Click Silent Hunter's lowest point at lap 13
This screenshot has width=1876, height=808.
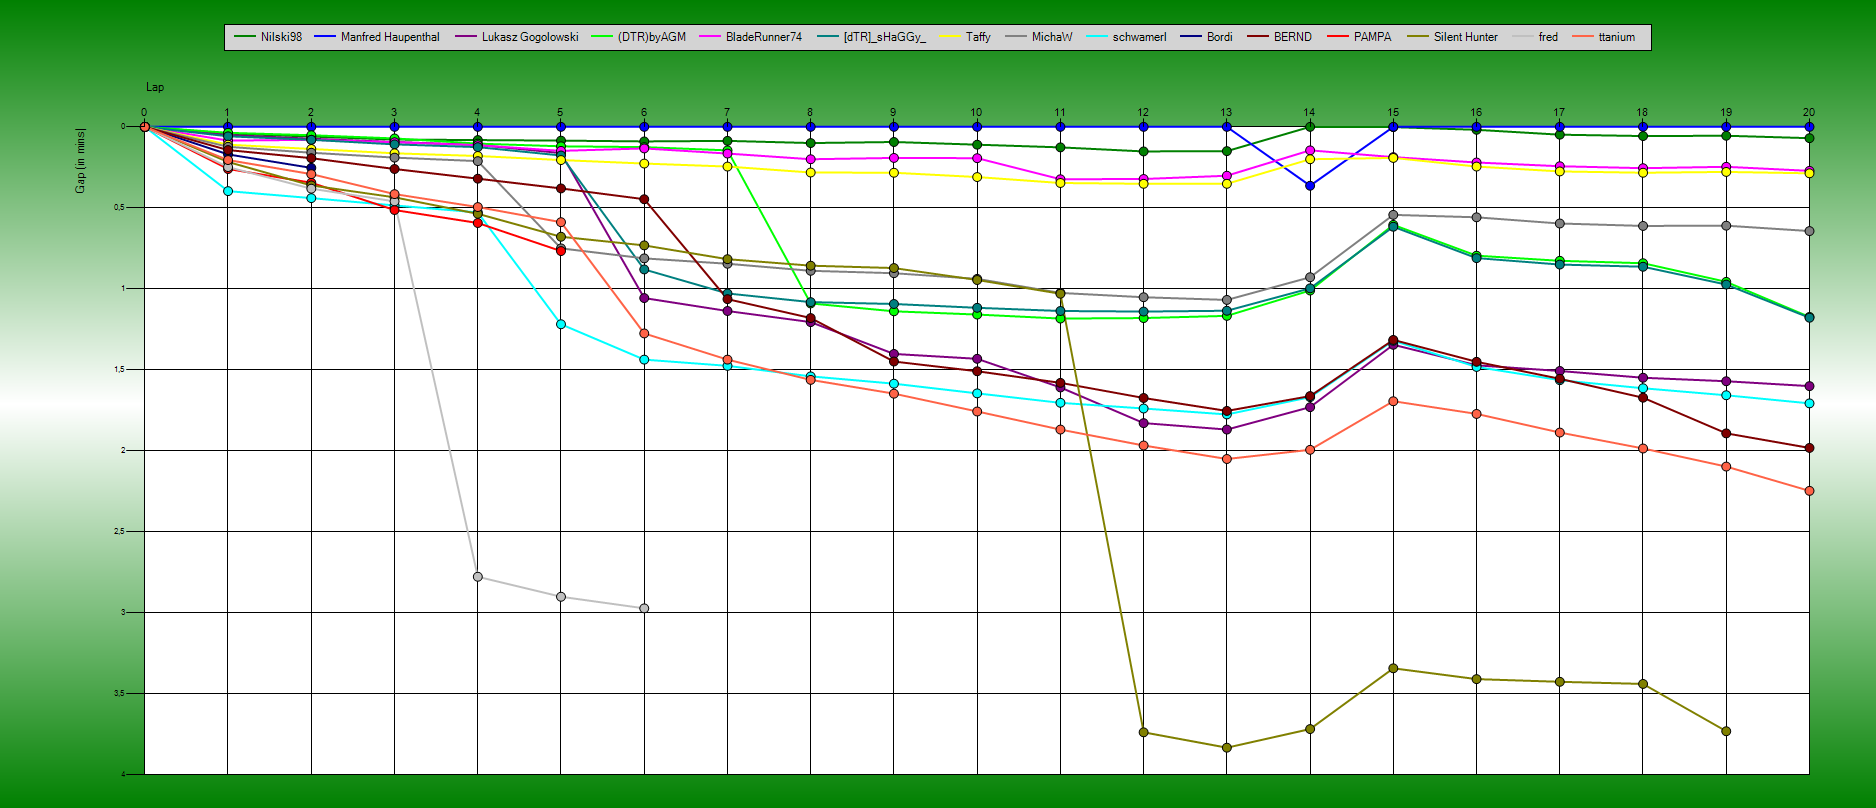pos(1227,748)
